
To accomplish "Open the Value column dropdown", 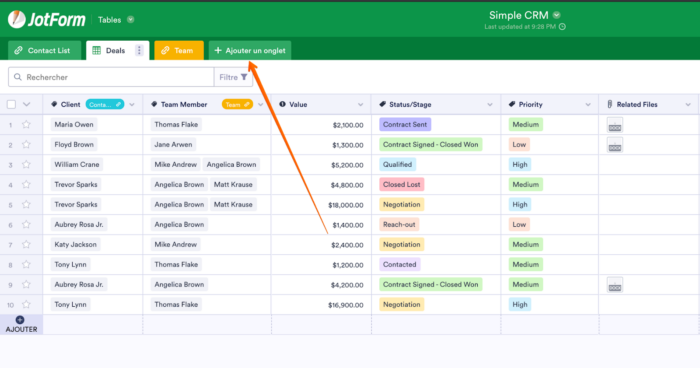I will [360, 105].
